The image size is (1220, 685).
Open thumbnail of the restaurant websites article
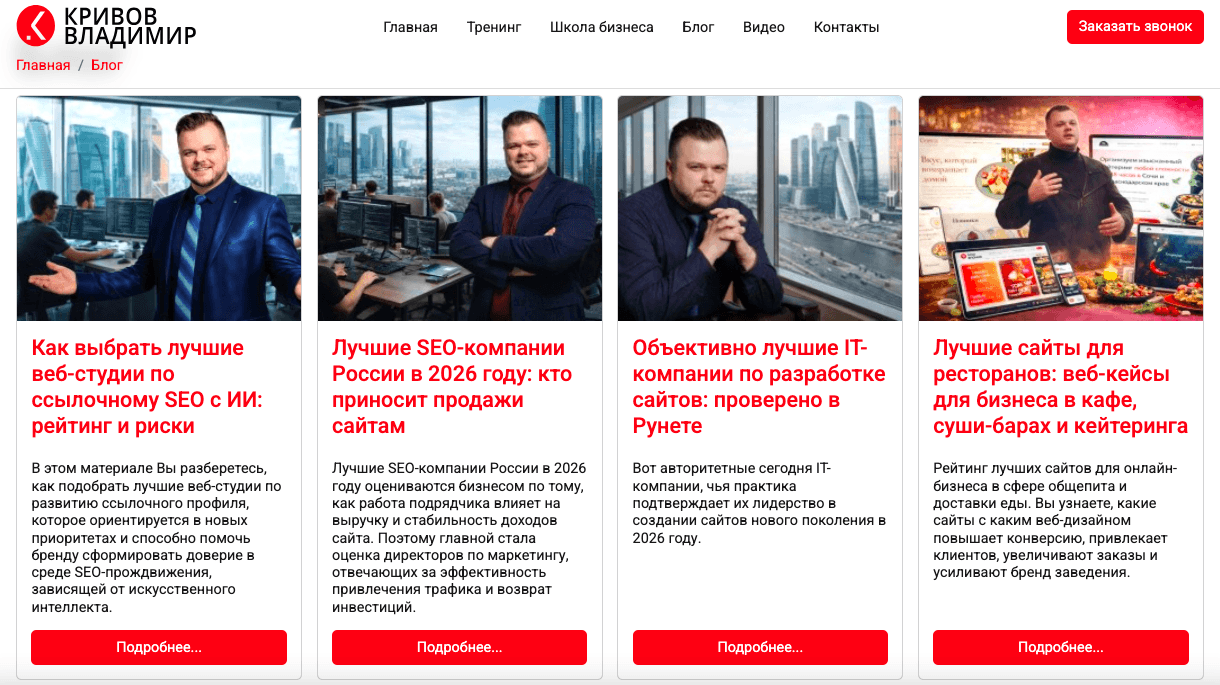(1061, 208)
